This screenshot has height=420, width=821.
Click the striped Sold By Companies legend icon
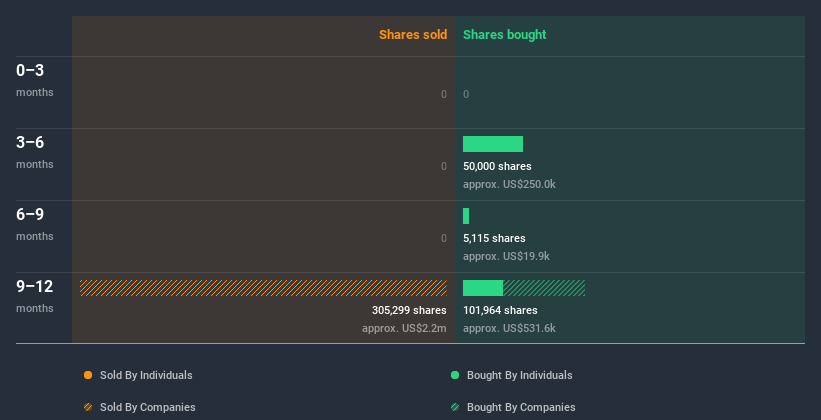88,407
